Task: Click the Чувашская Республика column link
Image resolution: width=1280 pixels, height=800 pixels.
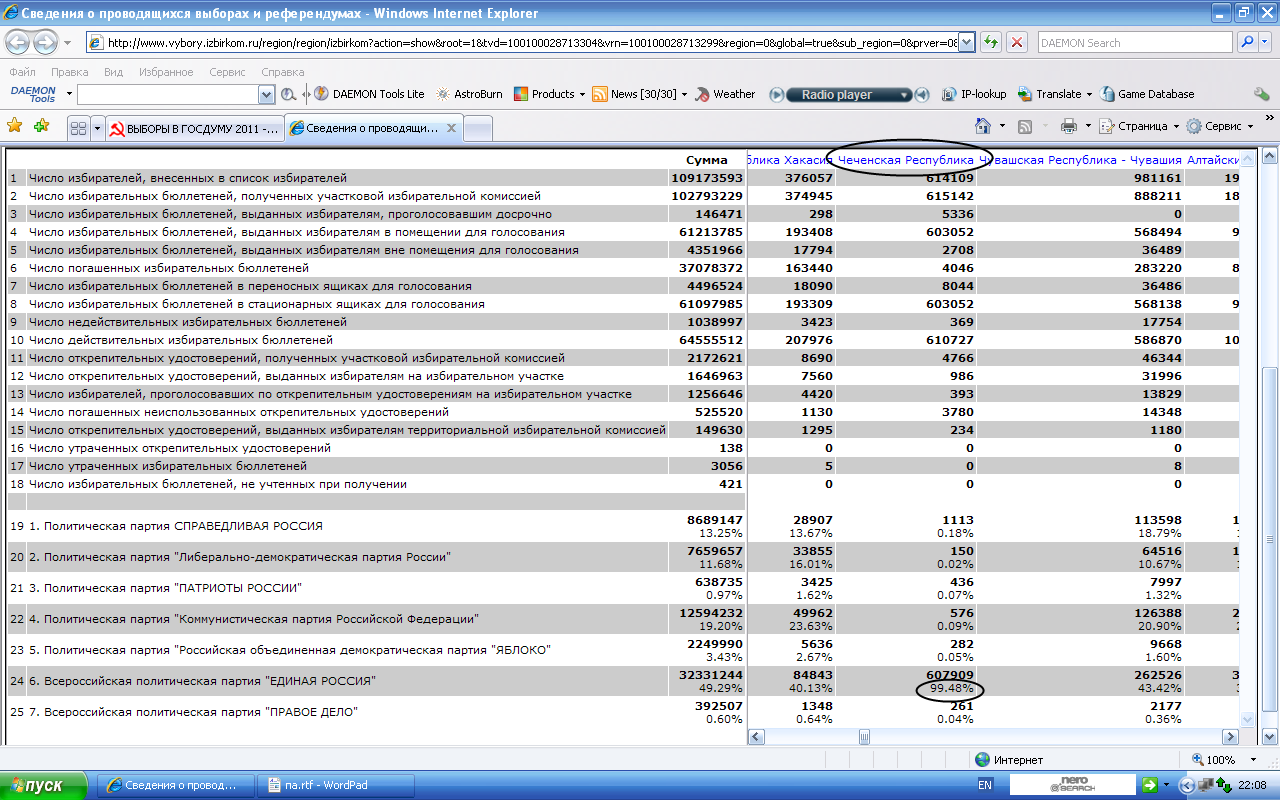Action: coord(1082,160)
